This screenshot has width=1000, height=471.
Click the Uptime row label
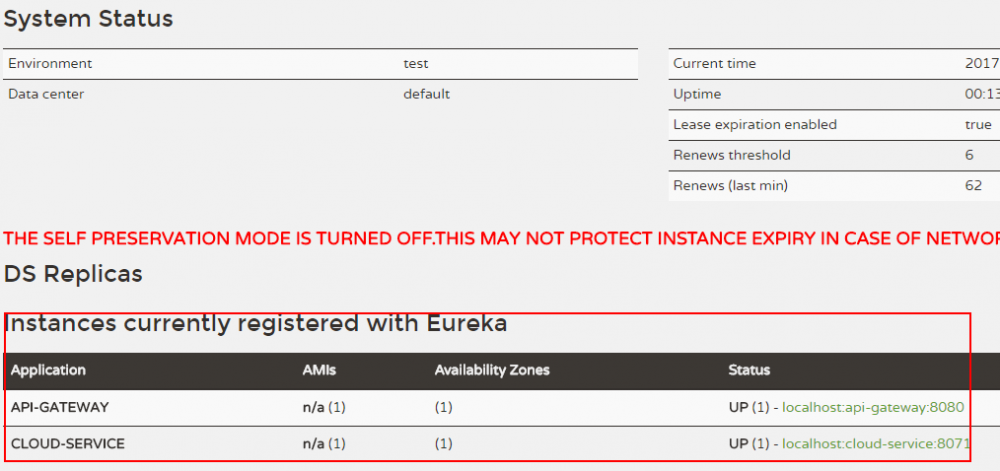pos(697,94)
